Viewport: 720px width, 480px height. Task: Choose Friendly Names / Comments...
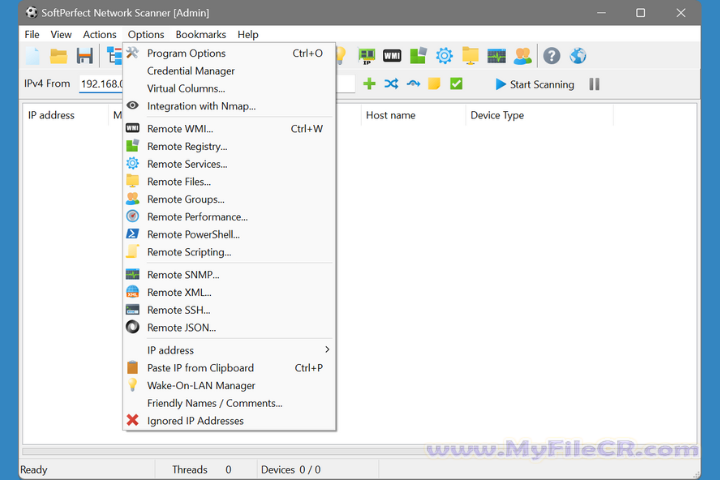tap(229, 403)
